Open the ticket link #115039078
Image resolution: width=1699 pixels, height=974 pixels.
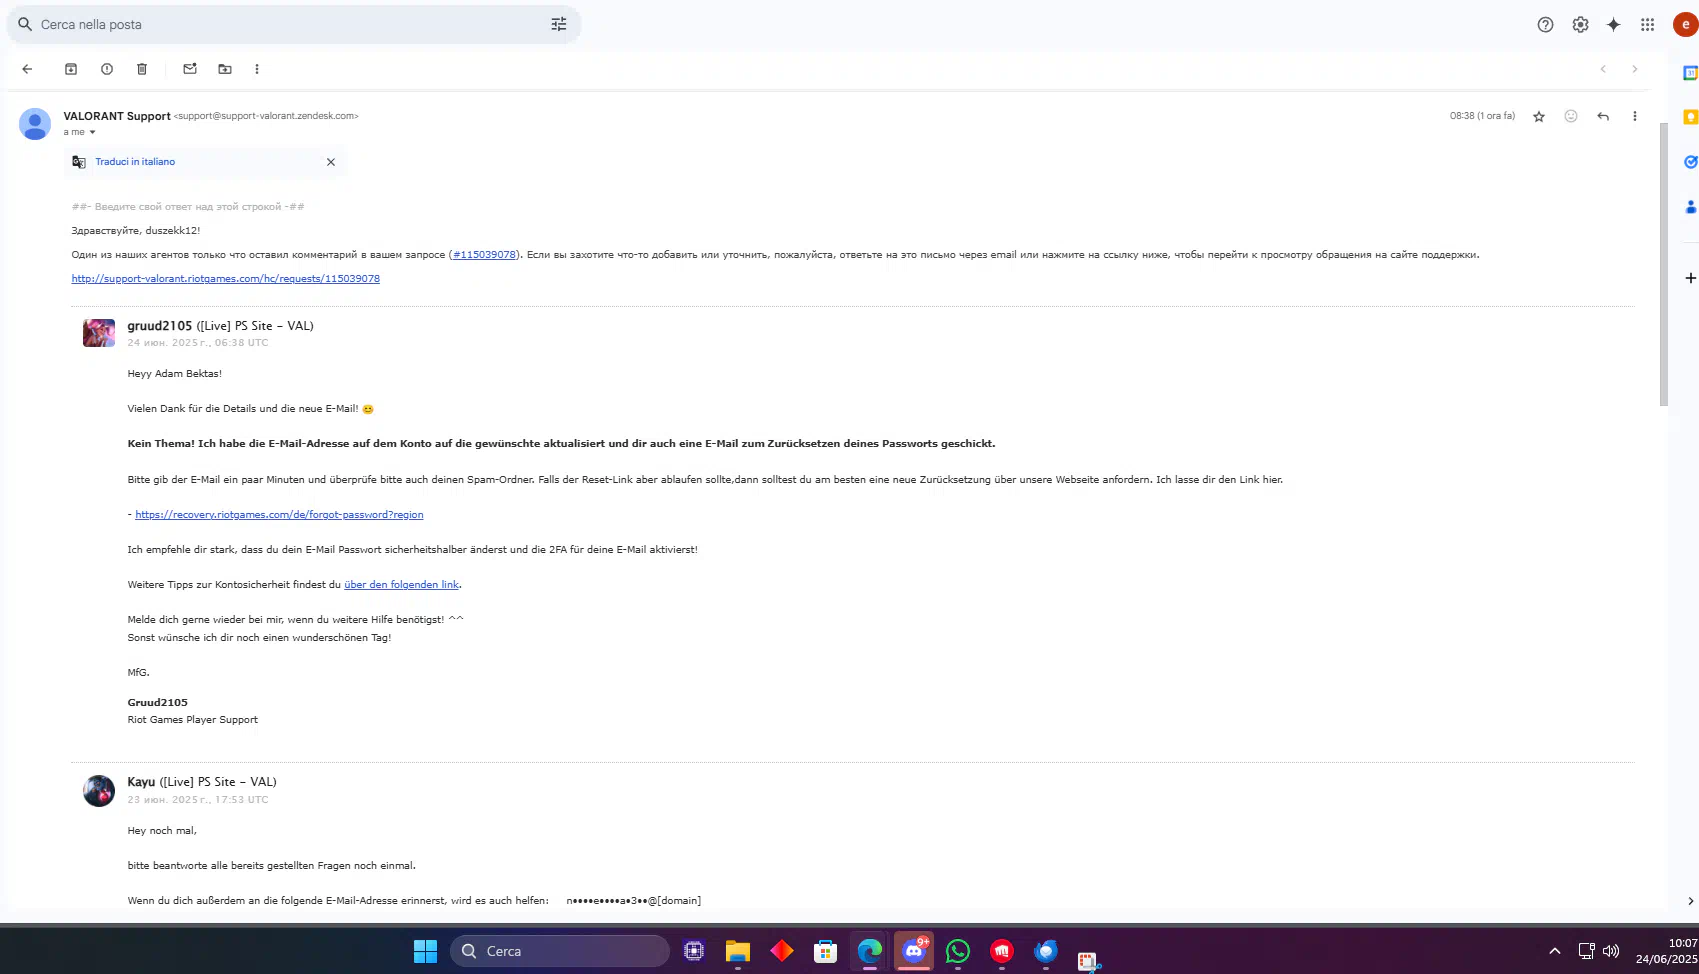pyautogui.click(x=485, y=255)
